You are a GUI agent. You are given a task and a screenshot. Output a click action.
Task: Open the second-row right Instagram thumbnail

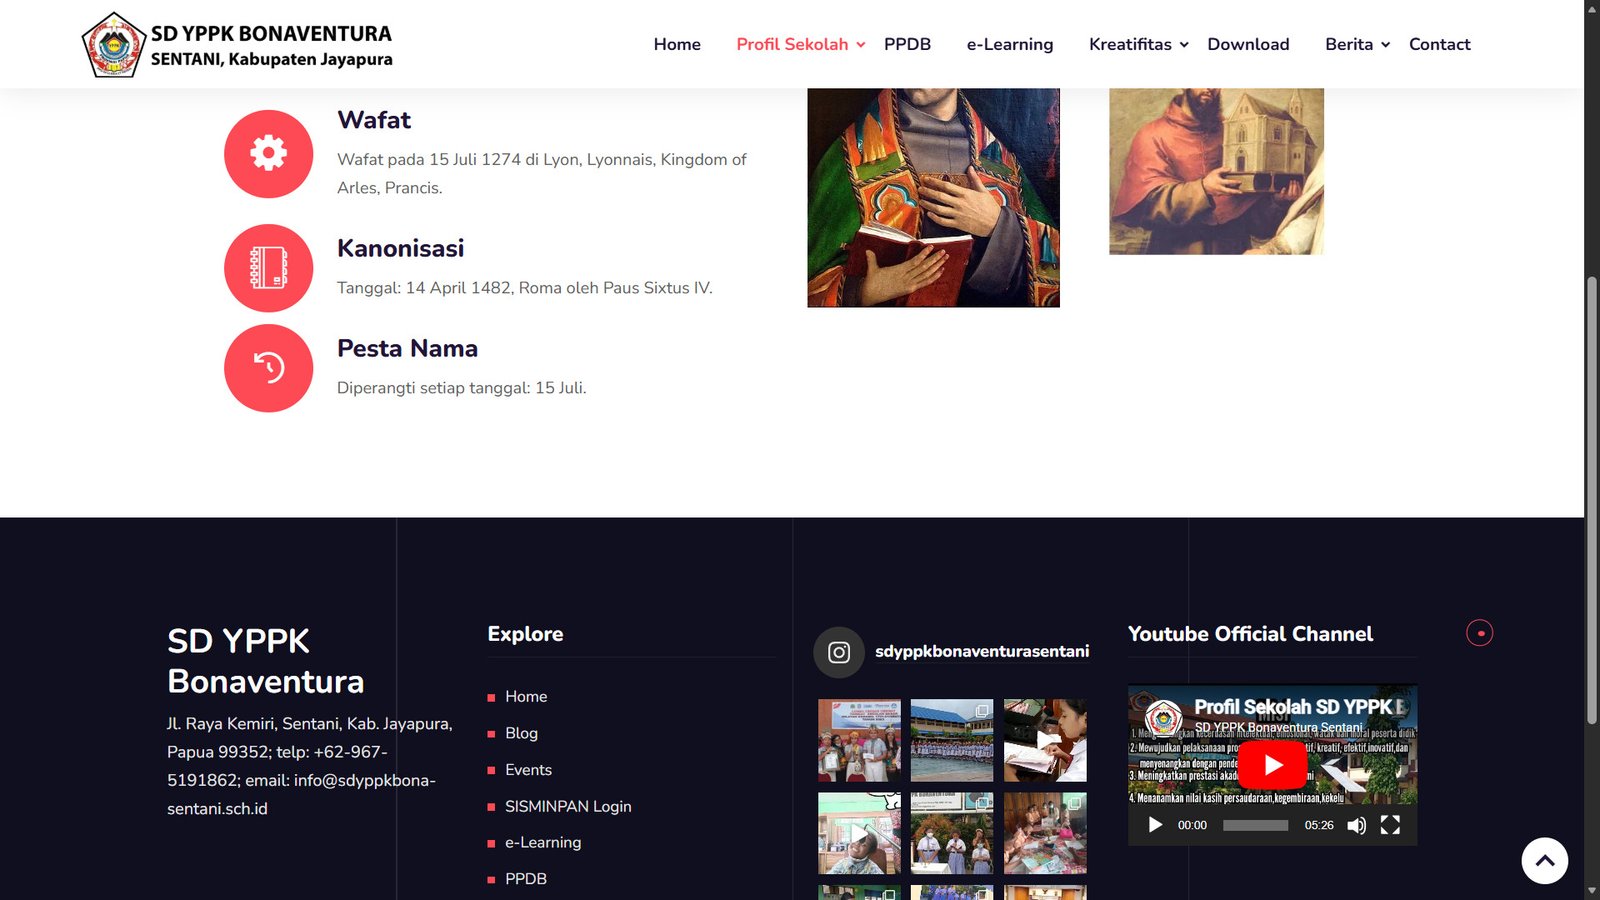(x=1045, y=833)
